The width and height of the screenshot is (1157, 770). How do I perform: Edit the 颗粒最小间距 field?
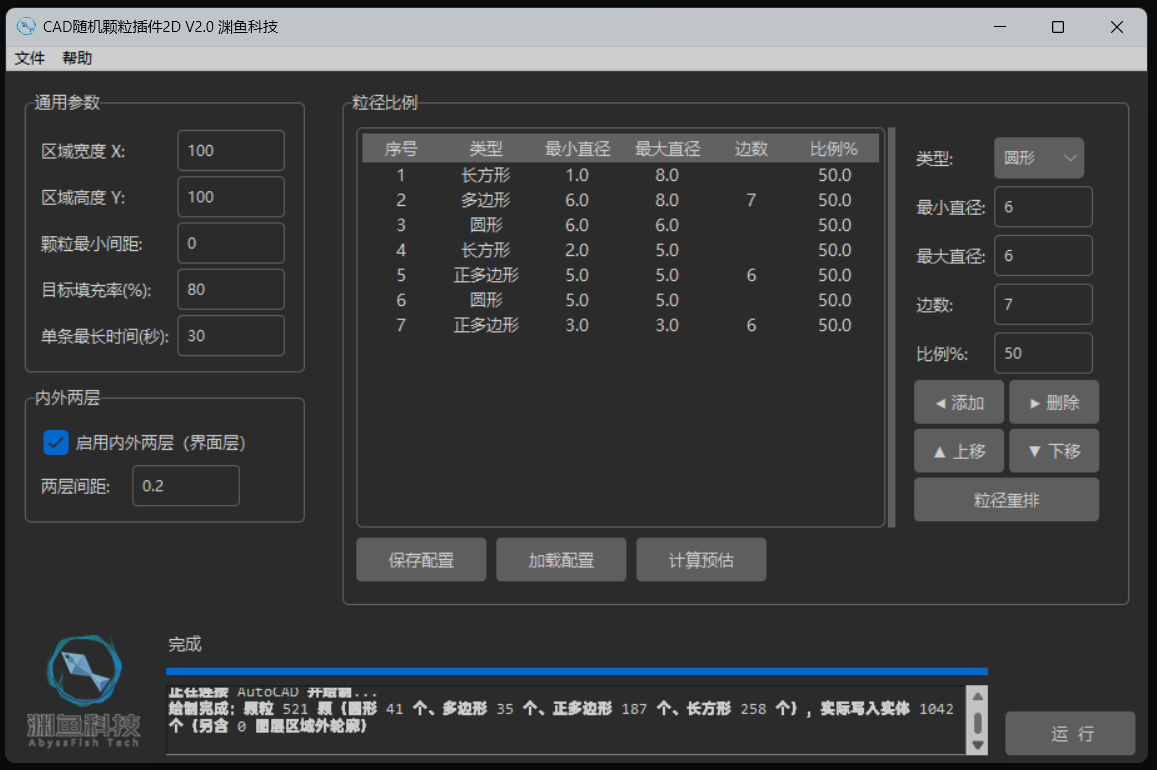pos(231,243)
